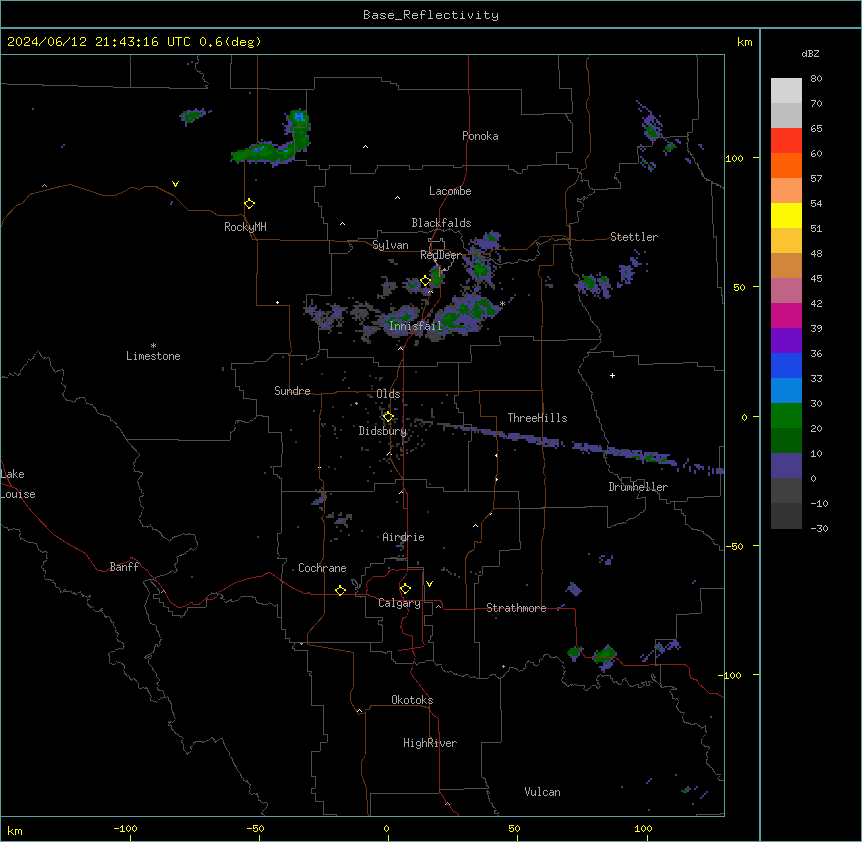Click the asterisk marker above Limestone
This screenshot has width=862, height=842.
coord(153,346)
